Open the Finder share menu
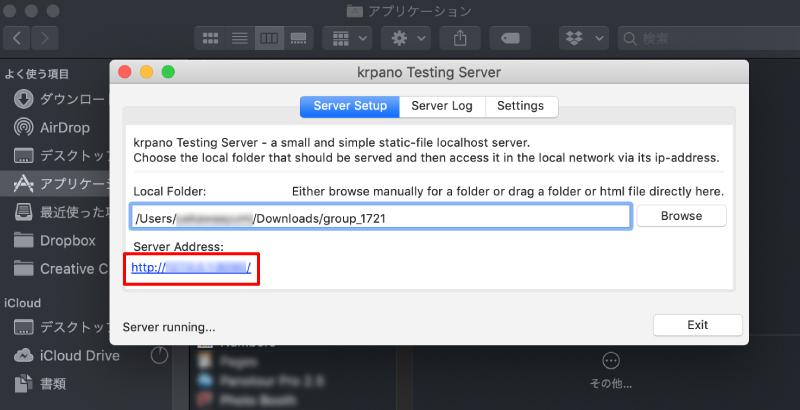800x410 pixels. 460,38
